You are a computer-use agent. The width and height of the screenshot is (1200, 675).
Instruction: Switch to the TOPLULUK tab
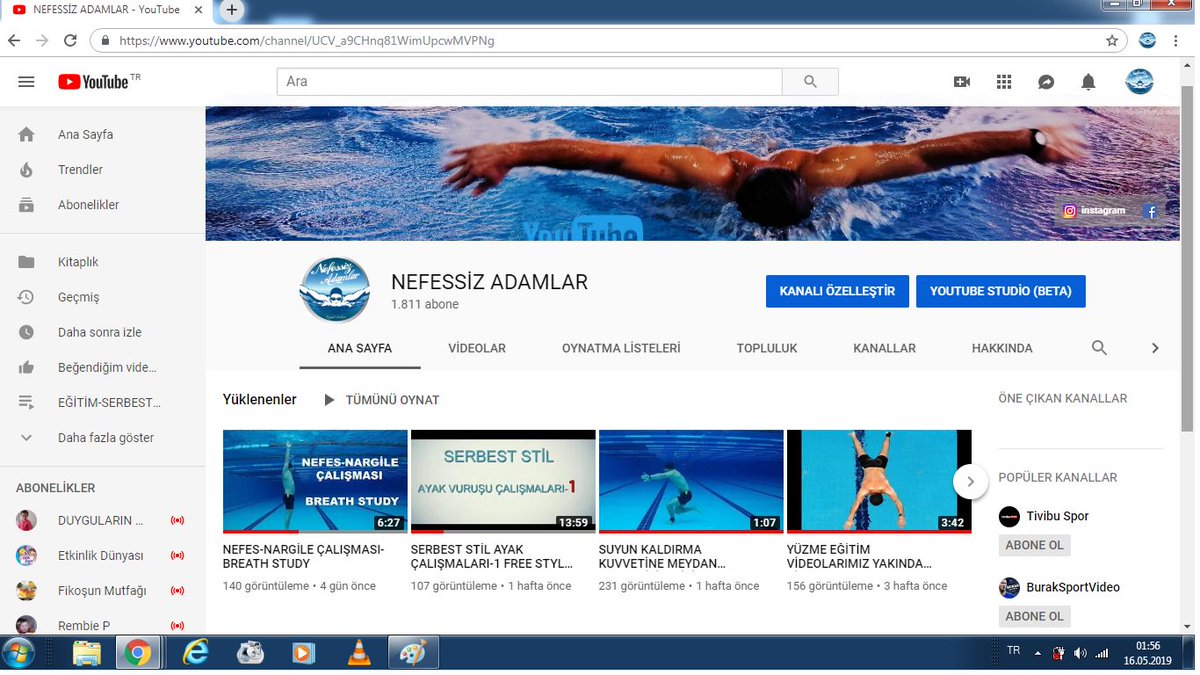pyautogui.click(x=767, y=348)
